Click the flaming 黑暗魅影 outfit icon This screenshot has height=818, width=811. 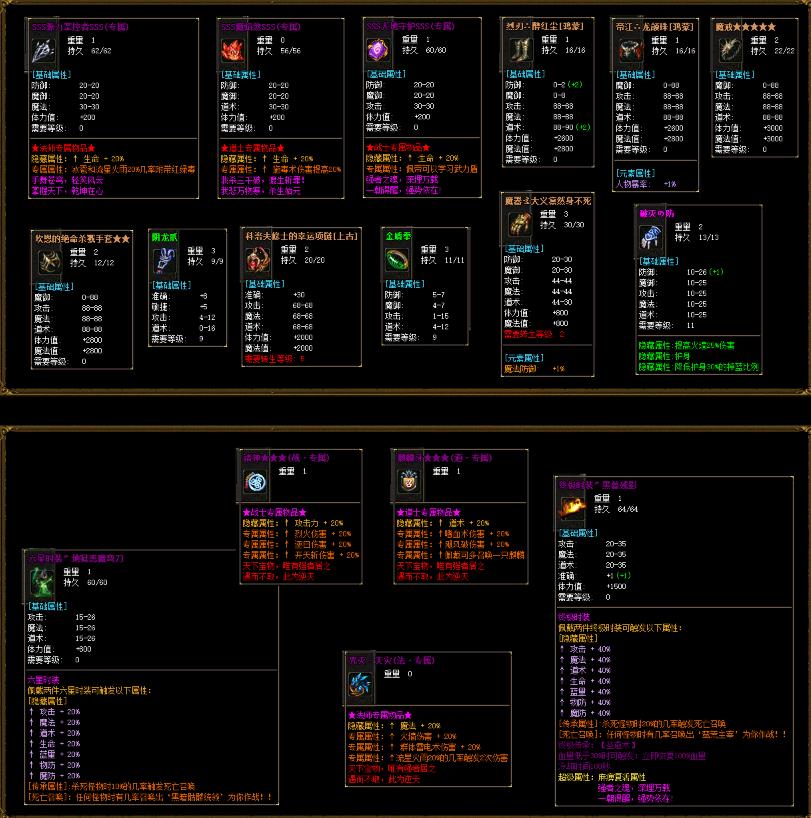click(573, 510)
